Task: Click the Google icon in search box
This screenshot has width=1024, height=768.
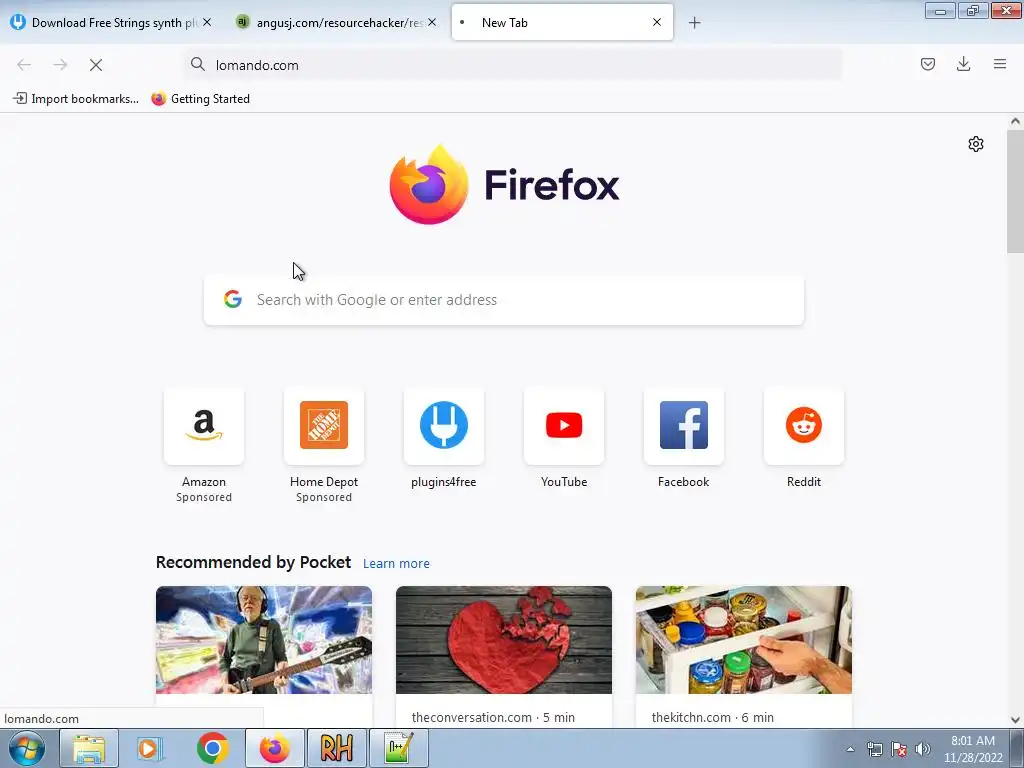Action: (233, 299)
